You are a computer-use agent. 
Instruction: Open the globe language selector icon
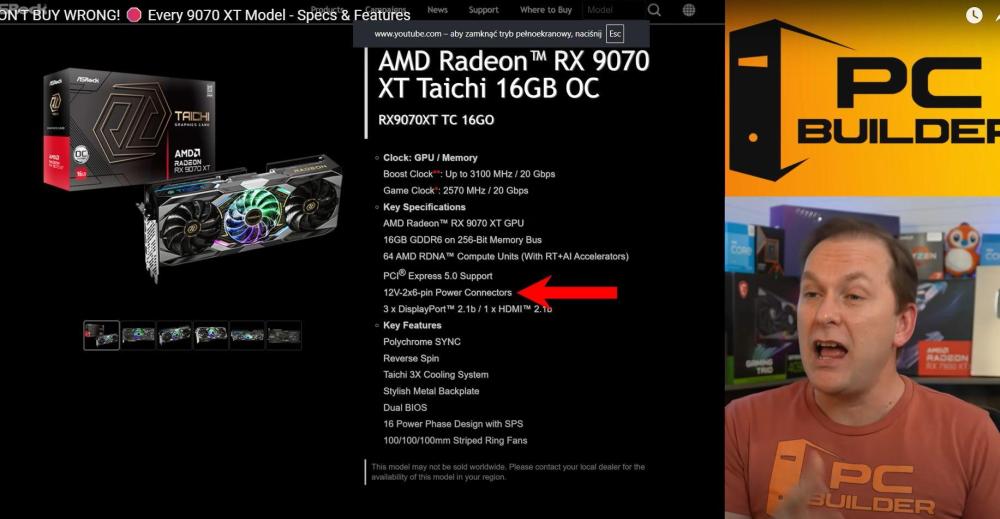pos(689,10)
